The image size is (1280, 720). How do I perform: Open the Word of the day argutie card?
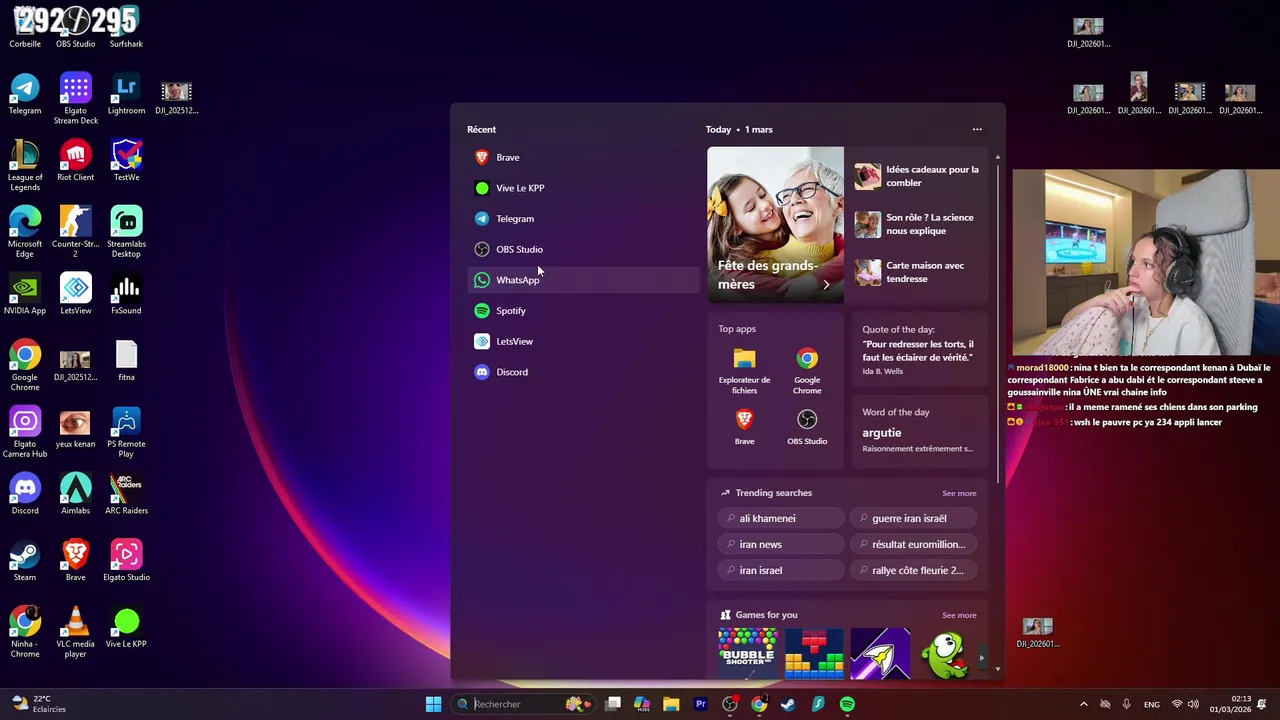click(x=920, y=432)
